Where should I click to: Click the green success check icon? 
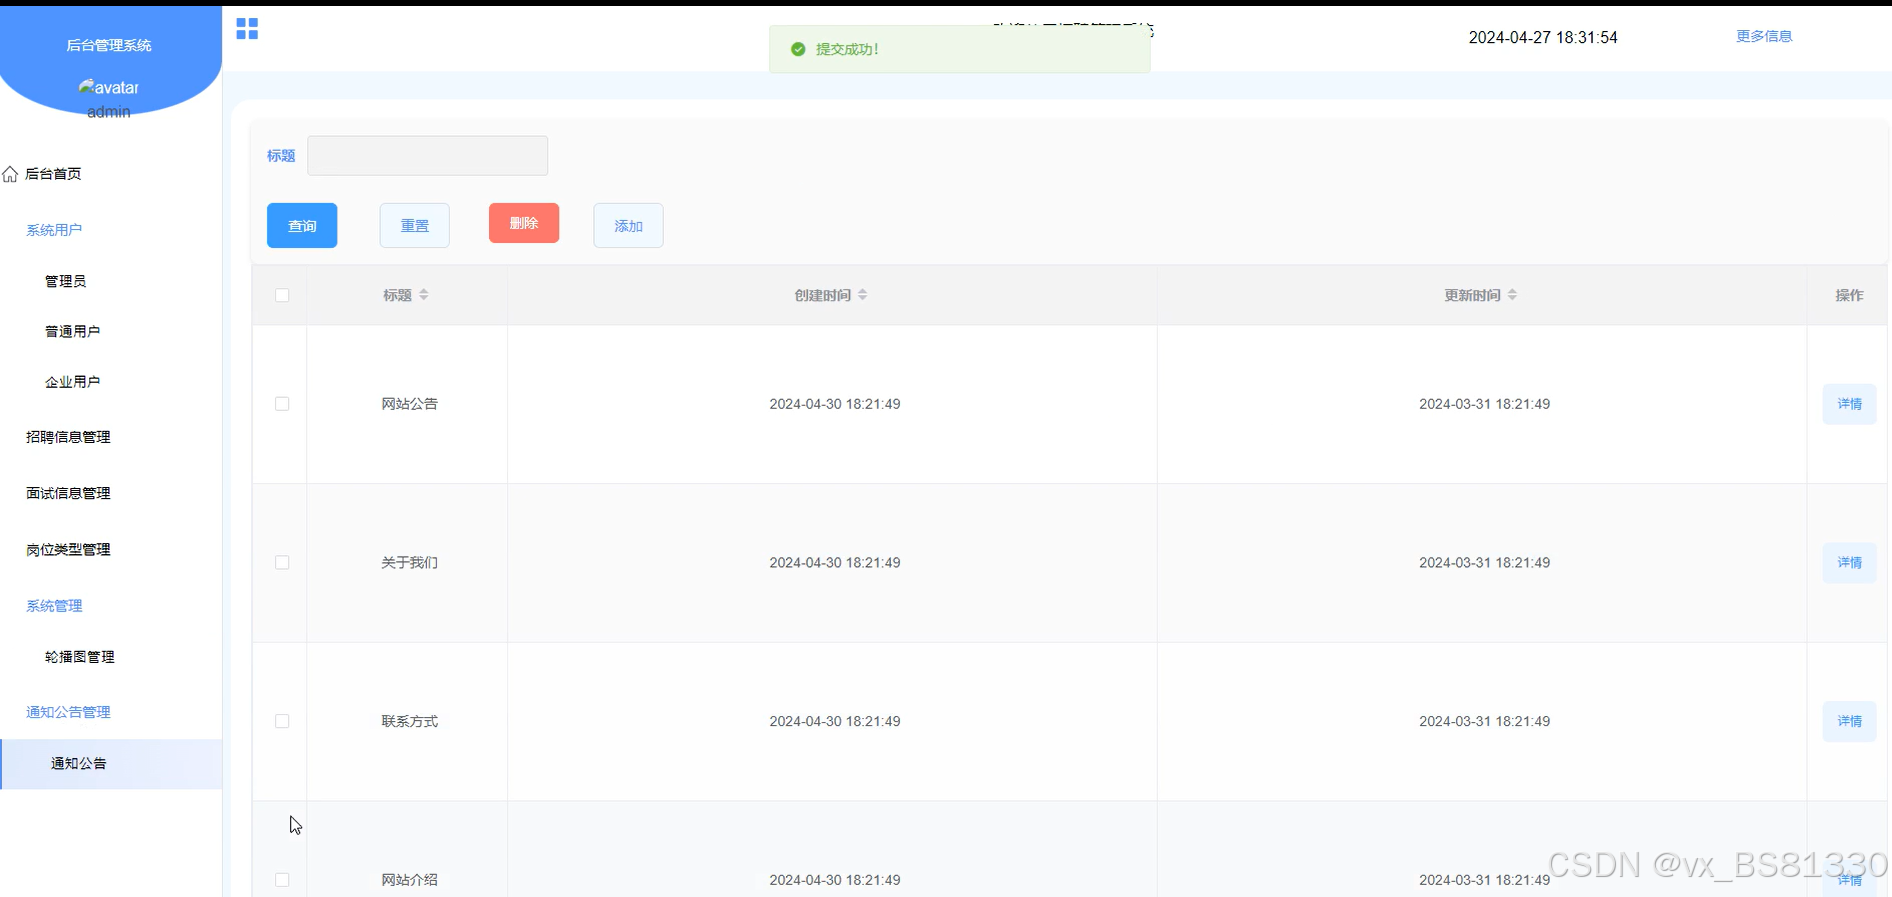tap(798, 49)
